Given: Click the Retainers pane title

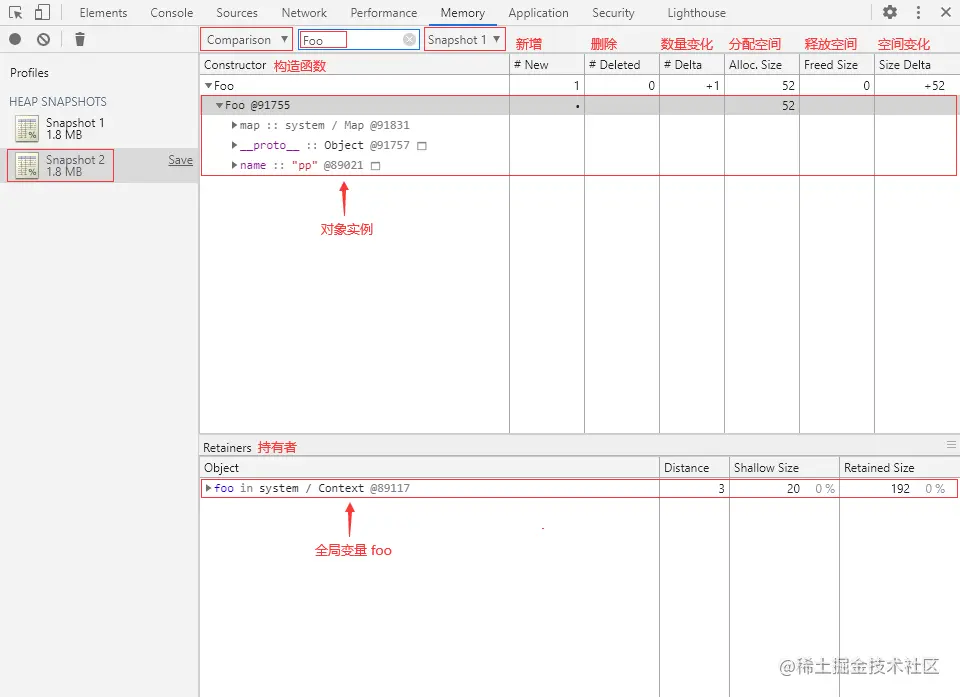Looking at the screenshot, I should pyautogui.click(x=227, y=448).
